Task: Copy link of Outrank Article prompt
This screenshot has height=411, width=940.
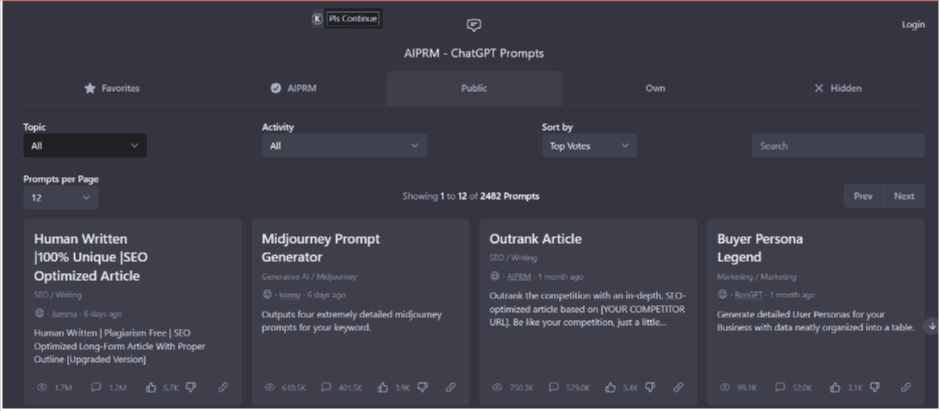Action: (x=679, y=388)
